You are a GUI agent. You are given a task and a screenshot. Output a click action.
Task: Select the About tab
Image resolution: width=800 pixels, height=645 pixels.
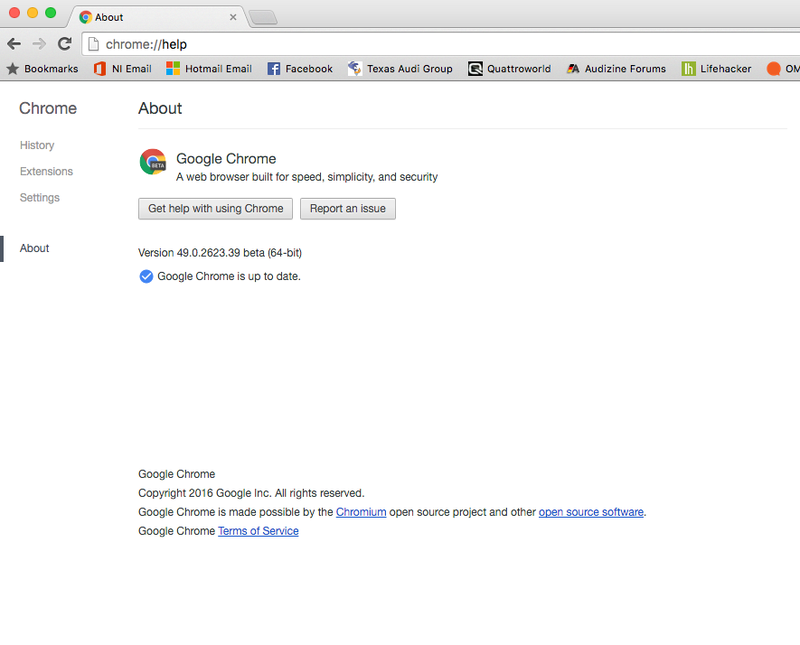click(x=156, y=17)
